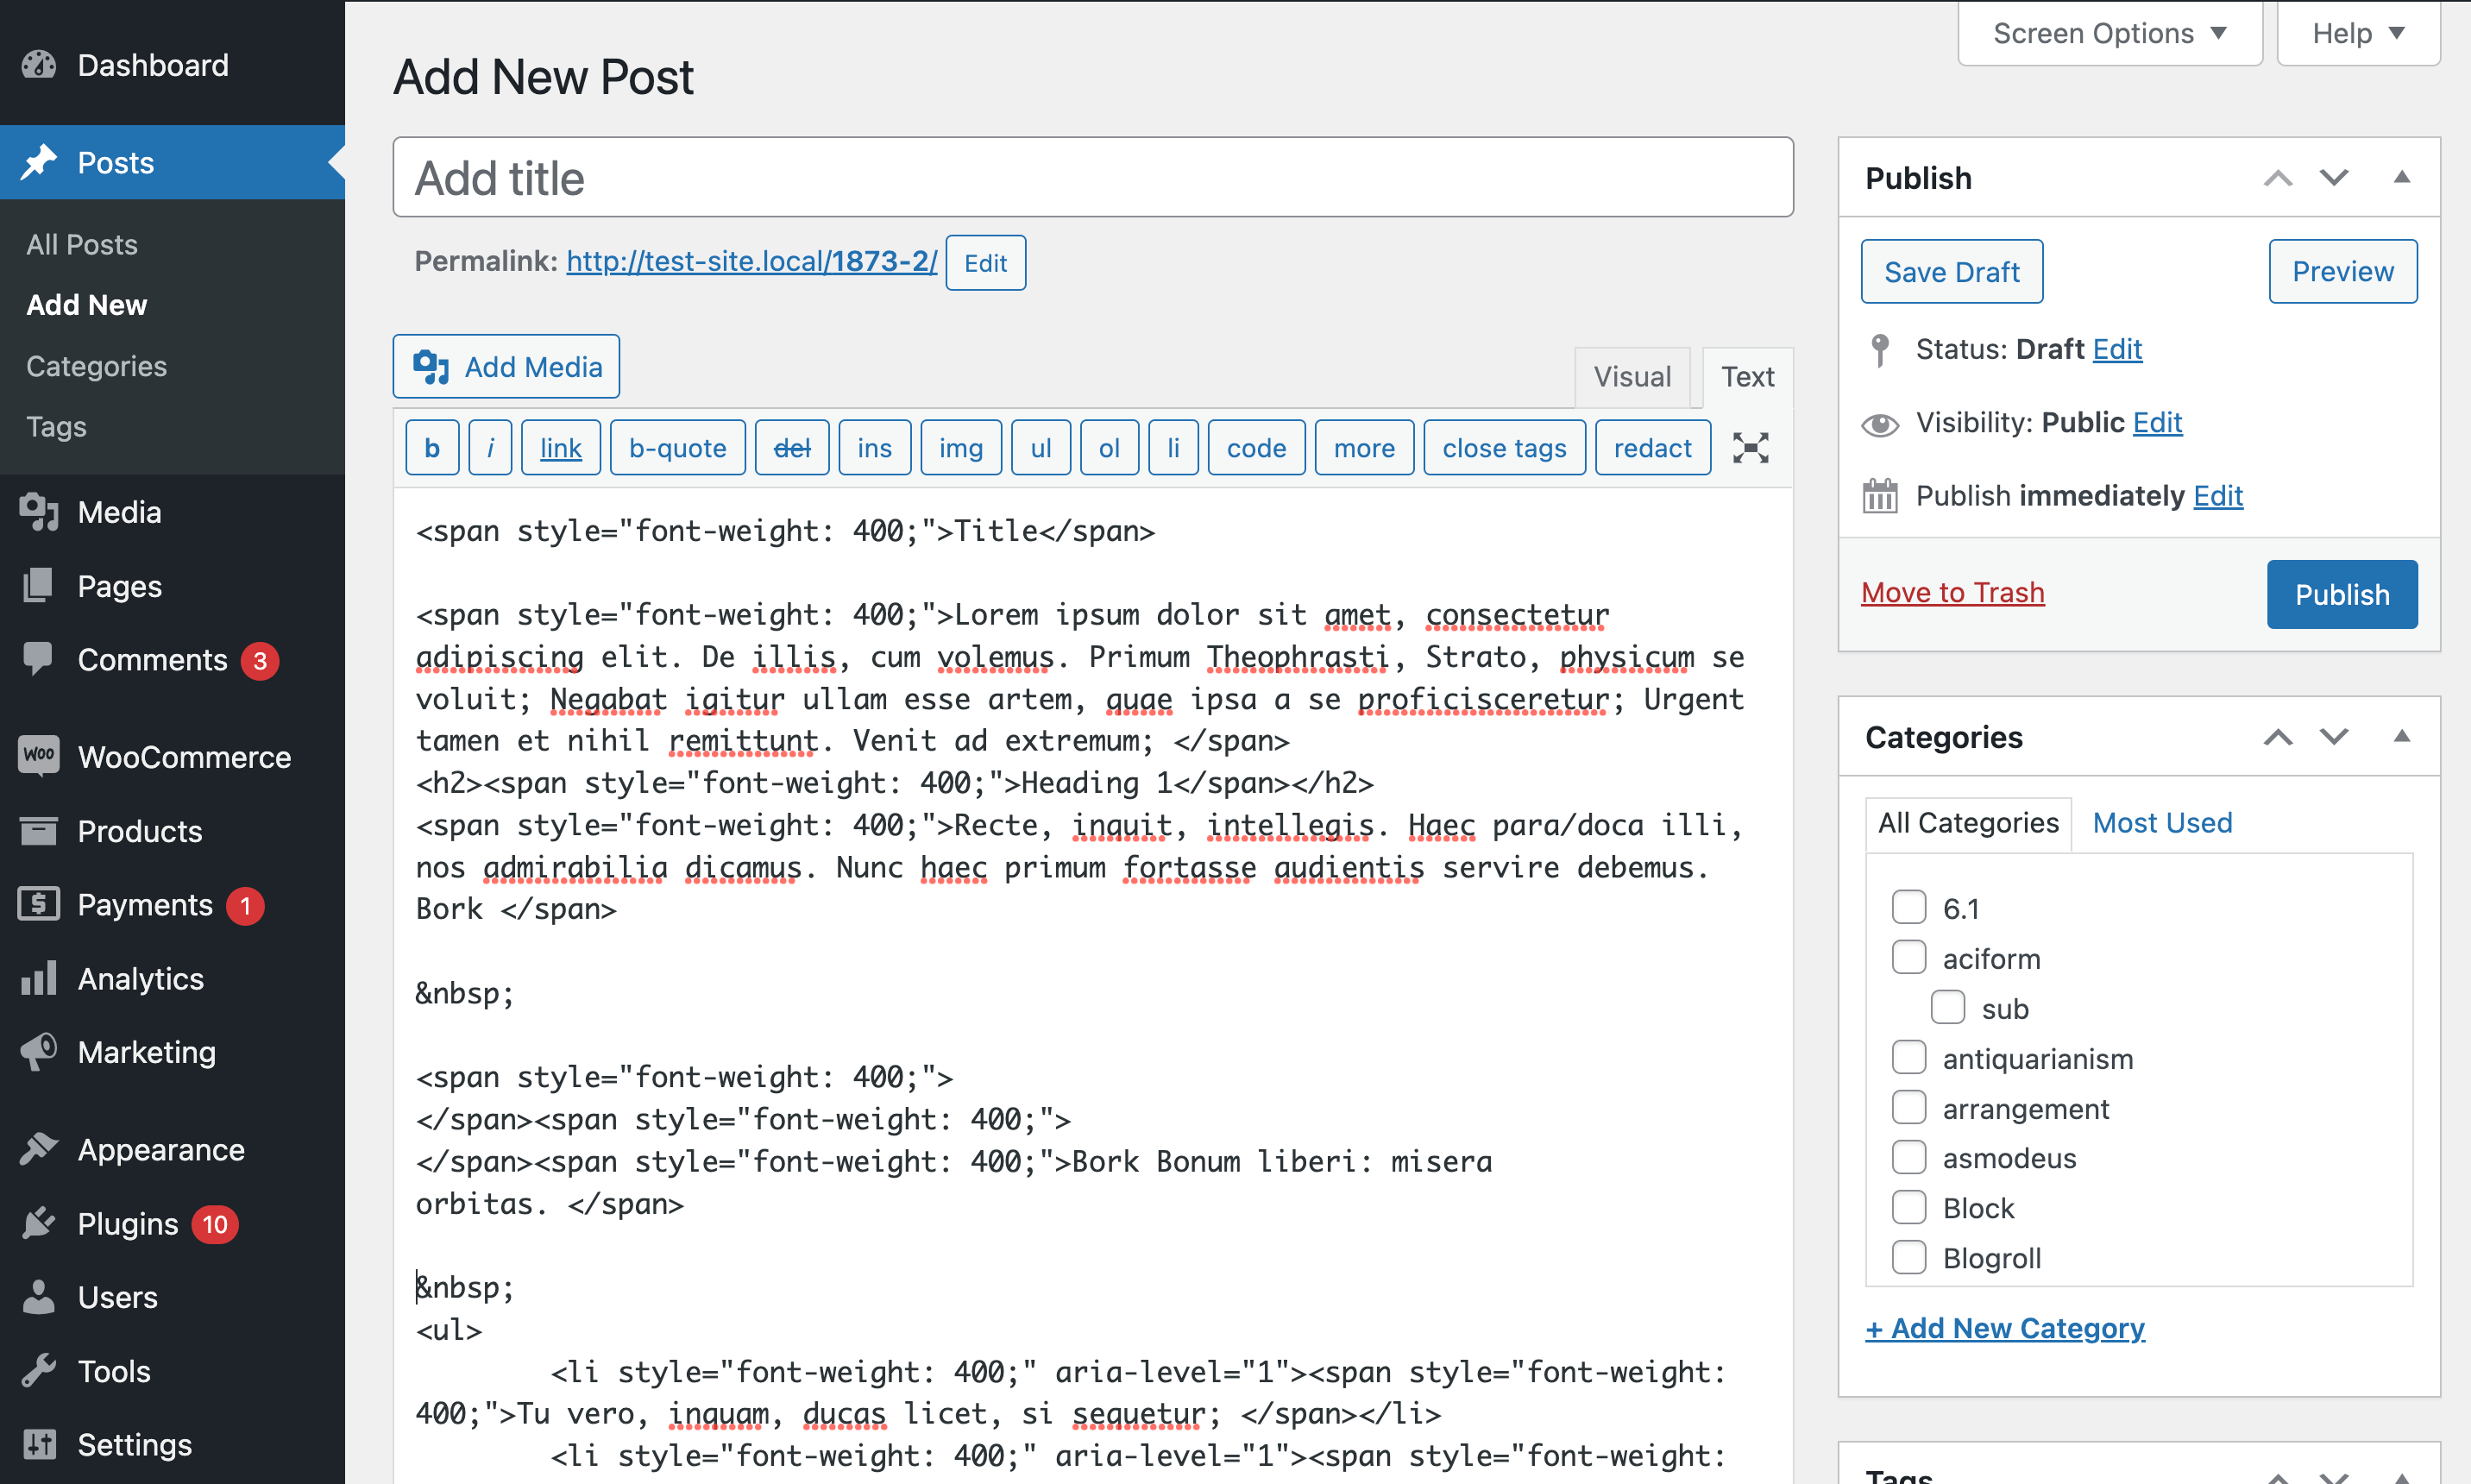
Task: Toggle bold formatting in the editor toolbar
Action: [x=431, y=447]
